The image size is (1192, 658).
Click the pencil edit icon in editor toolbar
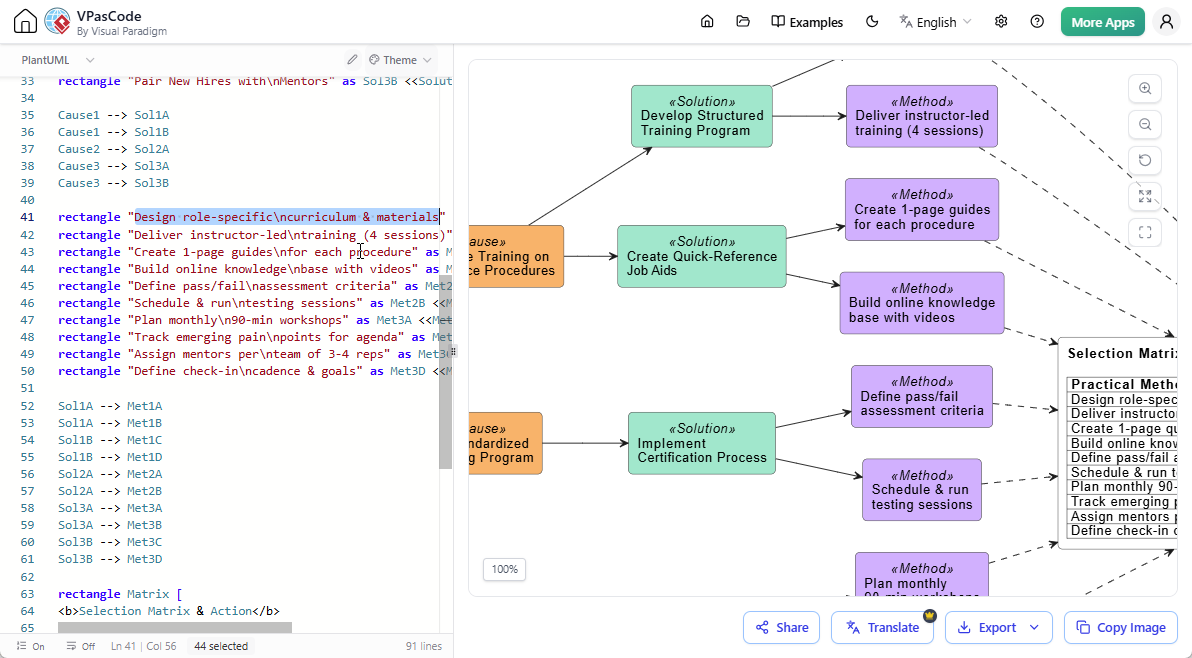352,60
